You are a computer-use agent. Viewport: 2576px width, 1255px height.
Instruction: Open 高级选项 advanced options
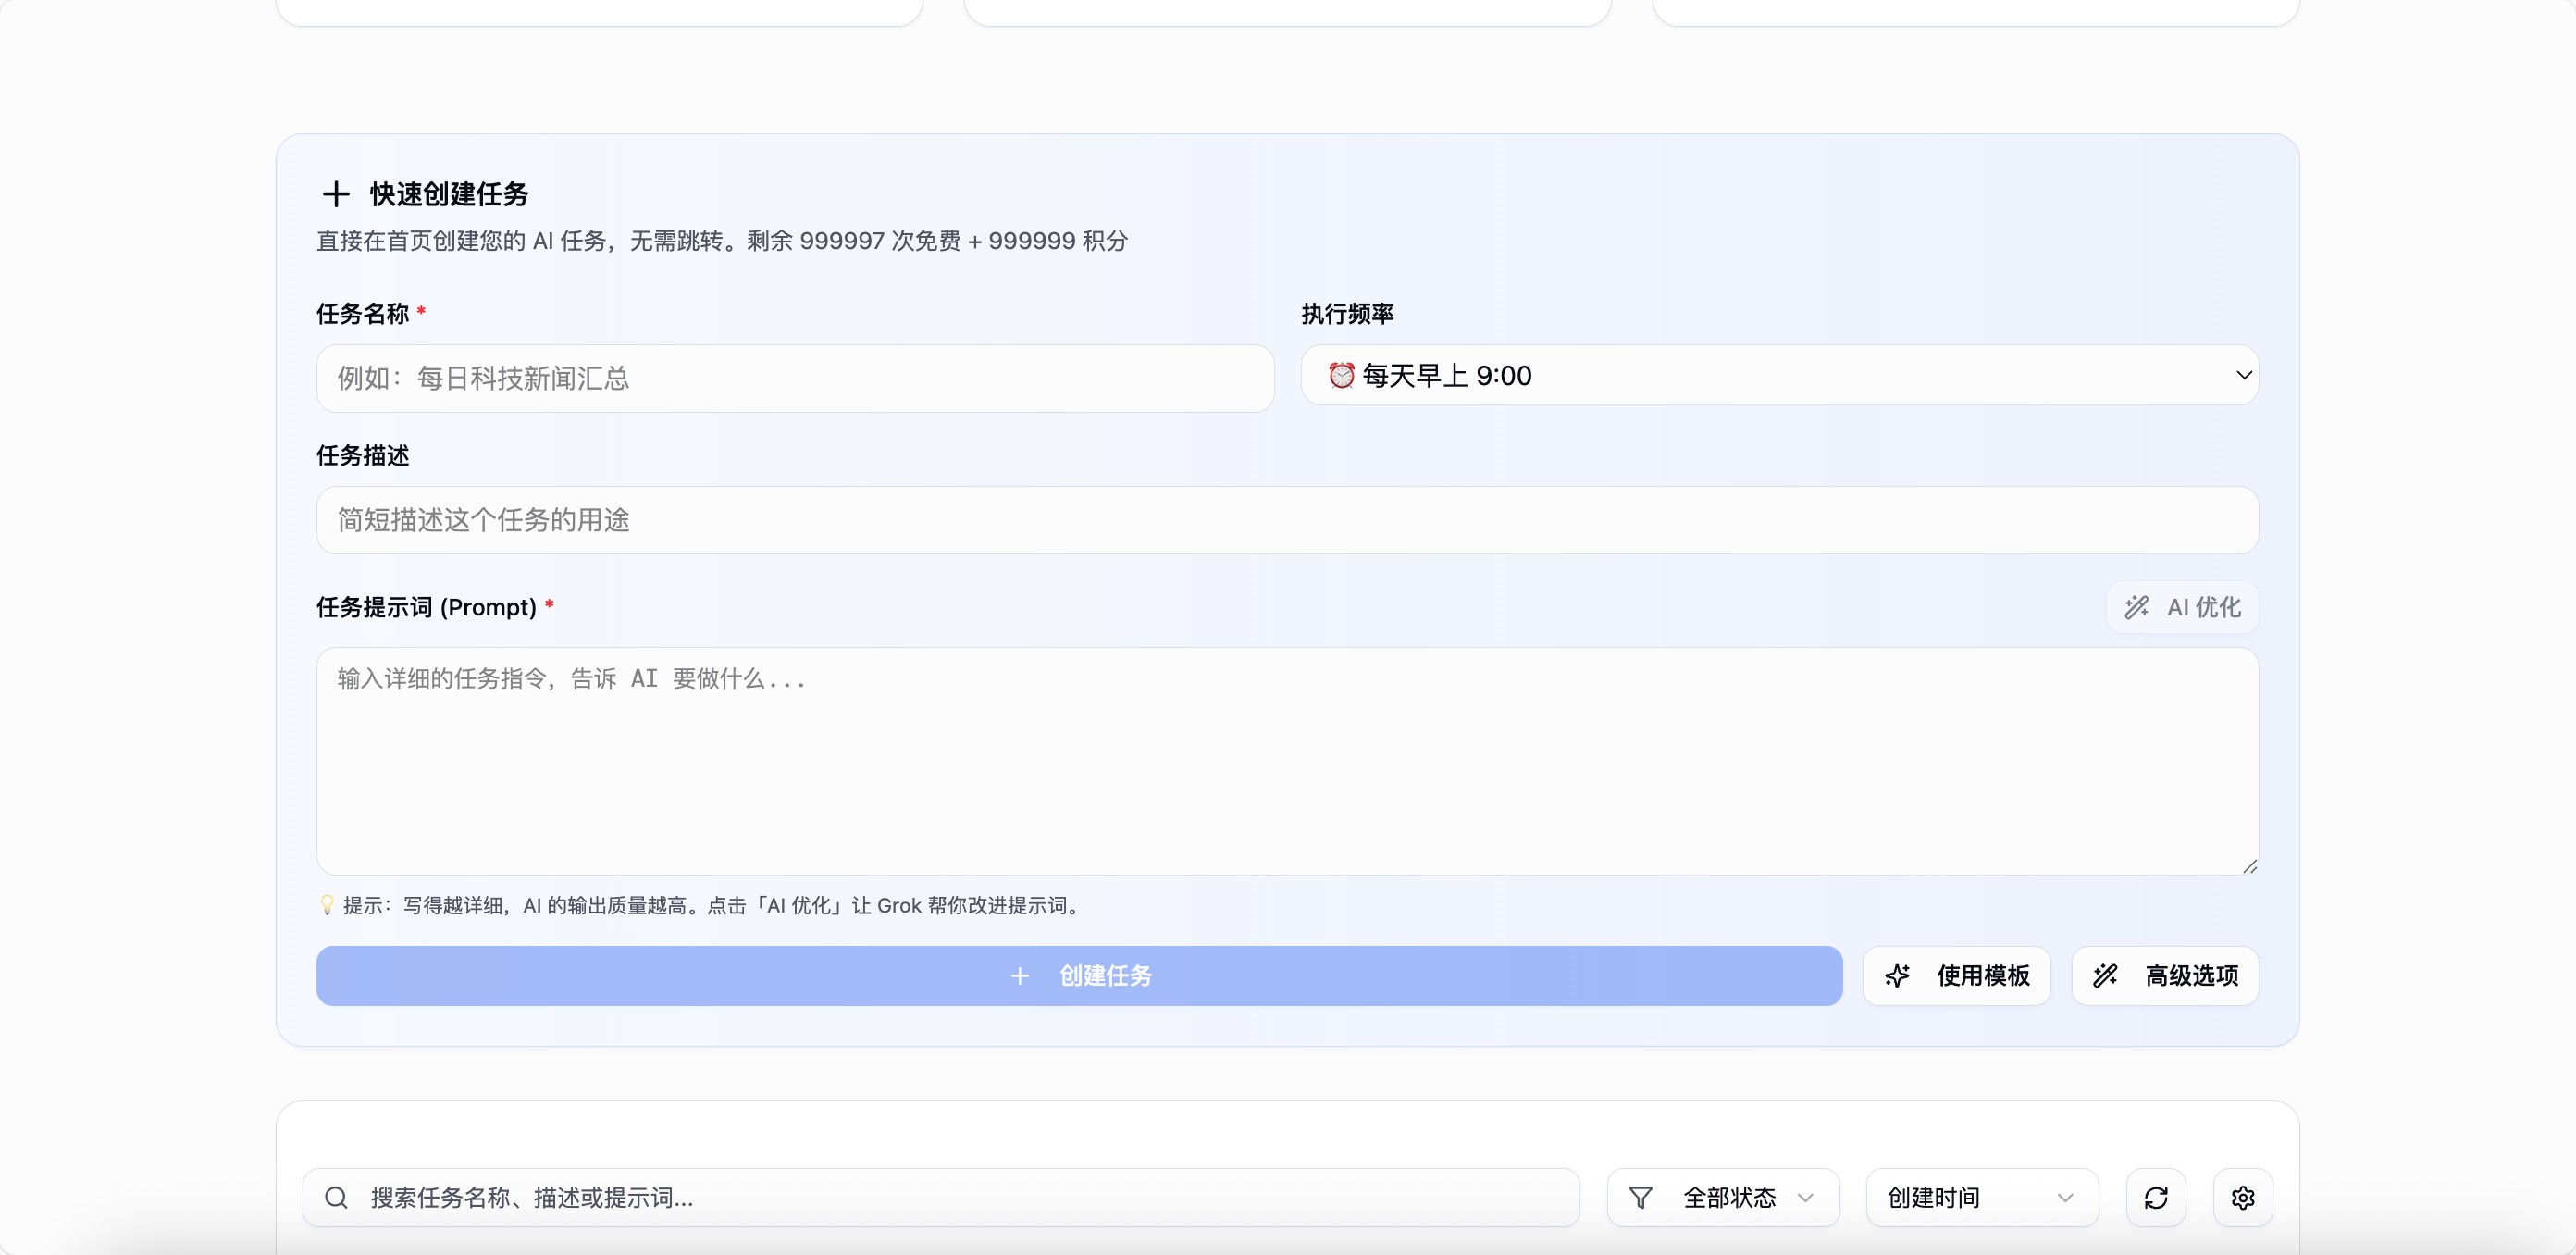click(x=2192, y=976)
